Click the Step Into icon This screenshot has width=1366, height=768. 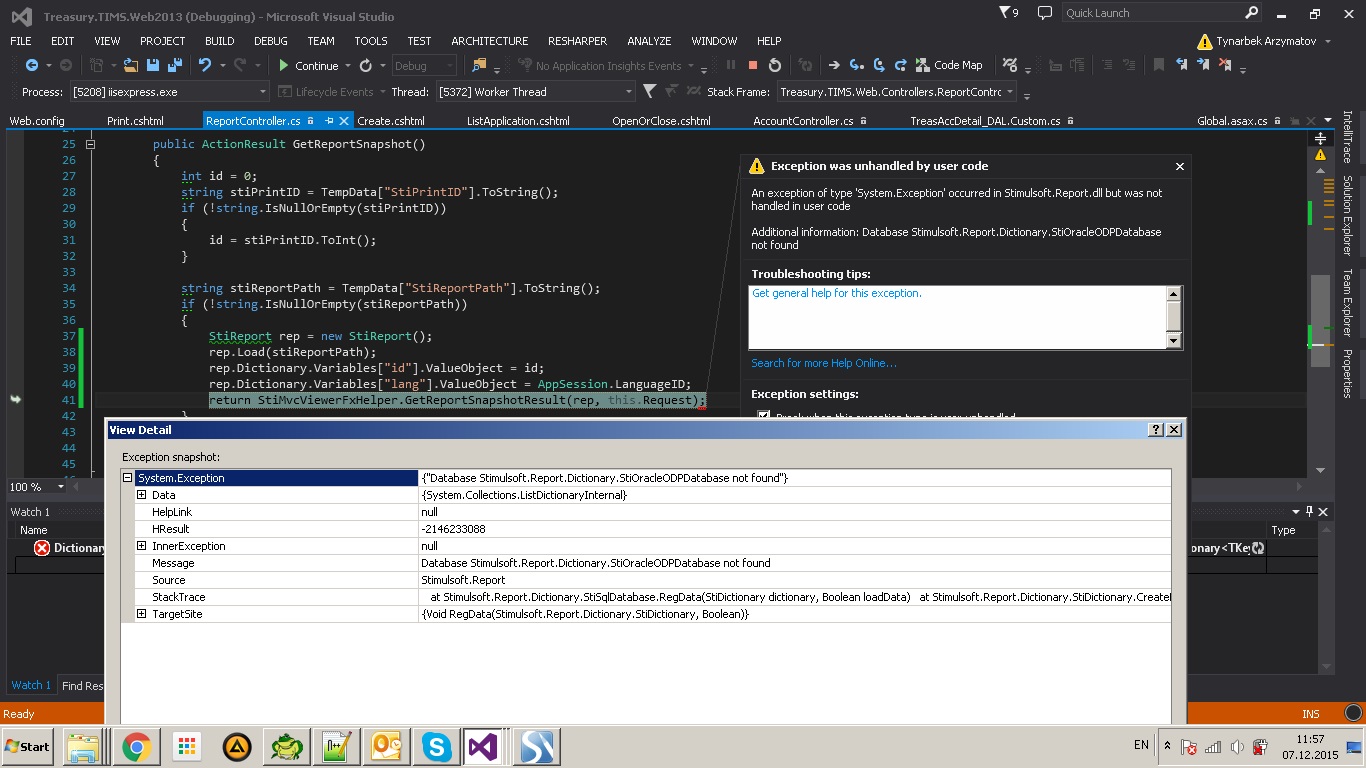[x=857, y=65]
